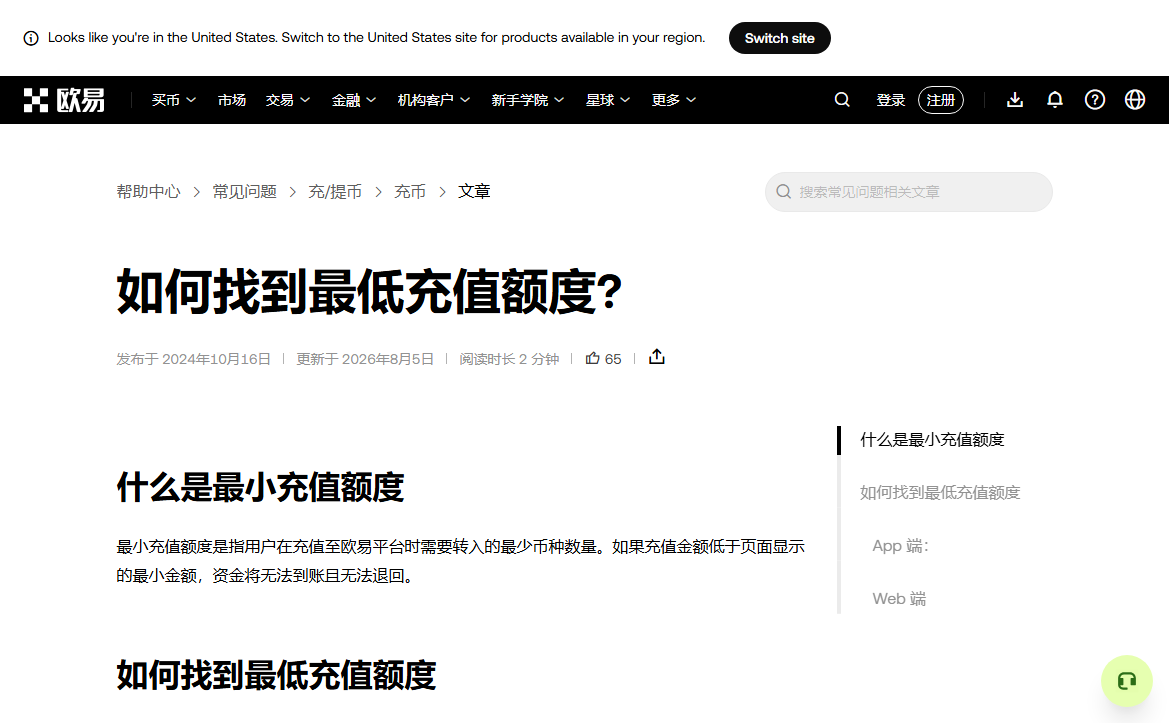Expand the 更多 dropdown menu
Image resolution: width=1169 pixels, height=723 pixels.
(x=674, y=100)
